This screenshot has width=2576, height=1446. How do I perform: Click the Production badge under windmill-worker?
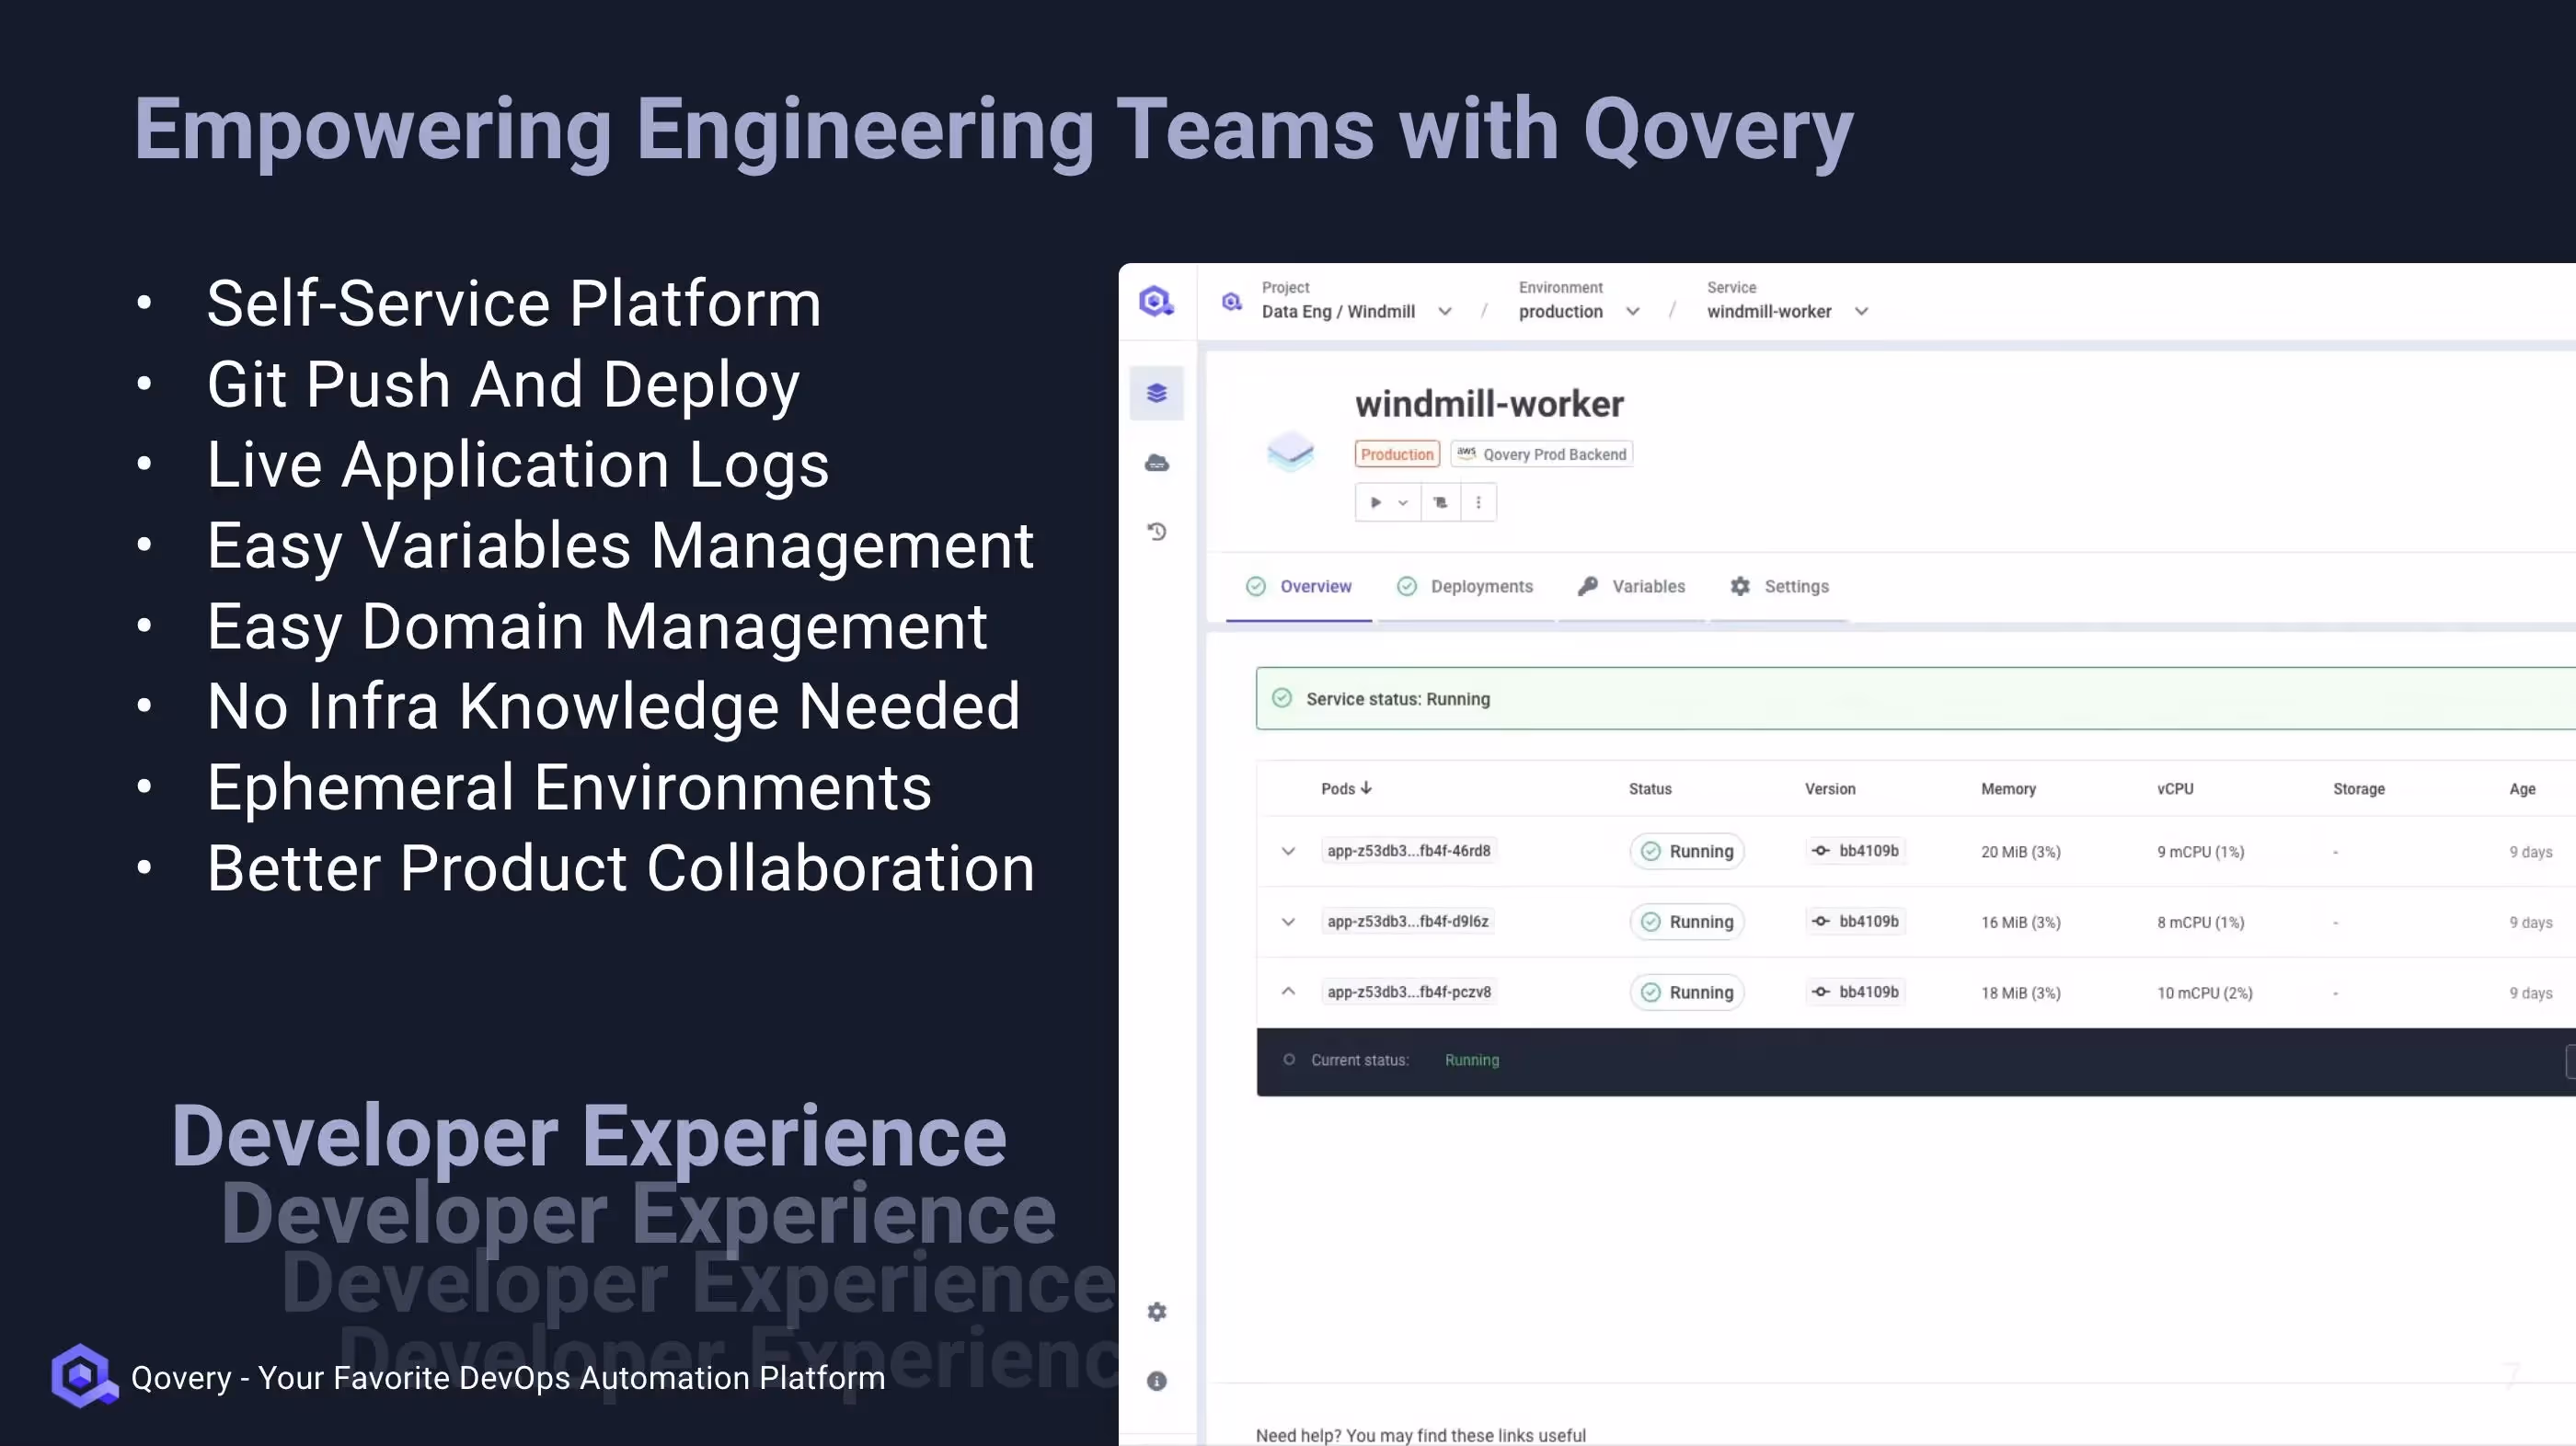(x=1396, y=453)
